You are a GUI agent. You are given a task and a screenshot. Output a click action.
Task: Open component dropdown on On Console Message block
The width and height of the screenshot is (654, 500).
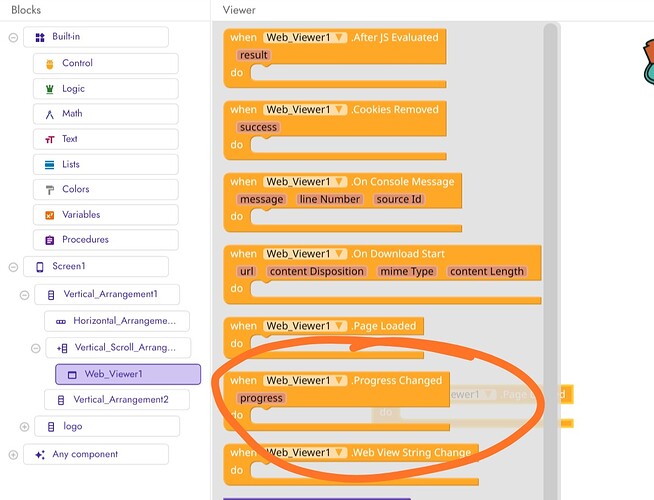point(305,182)
